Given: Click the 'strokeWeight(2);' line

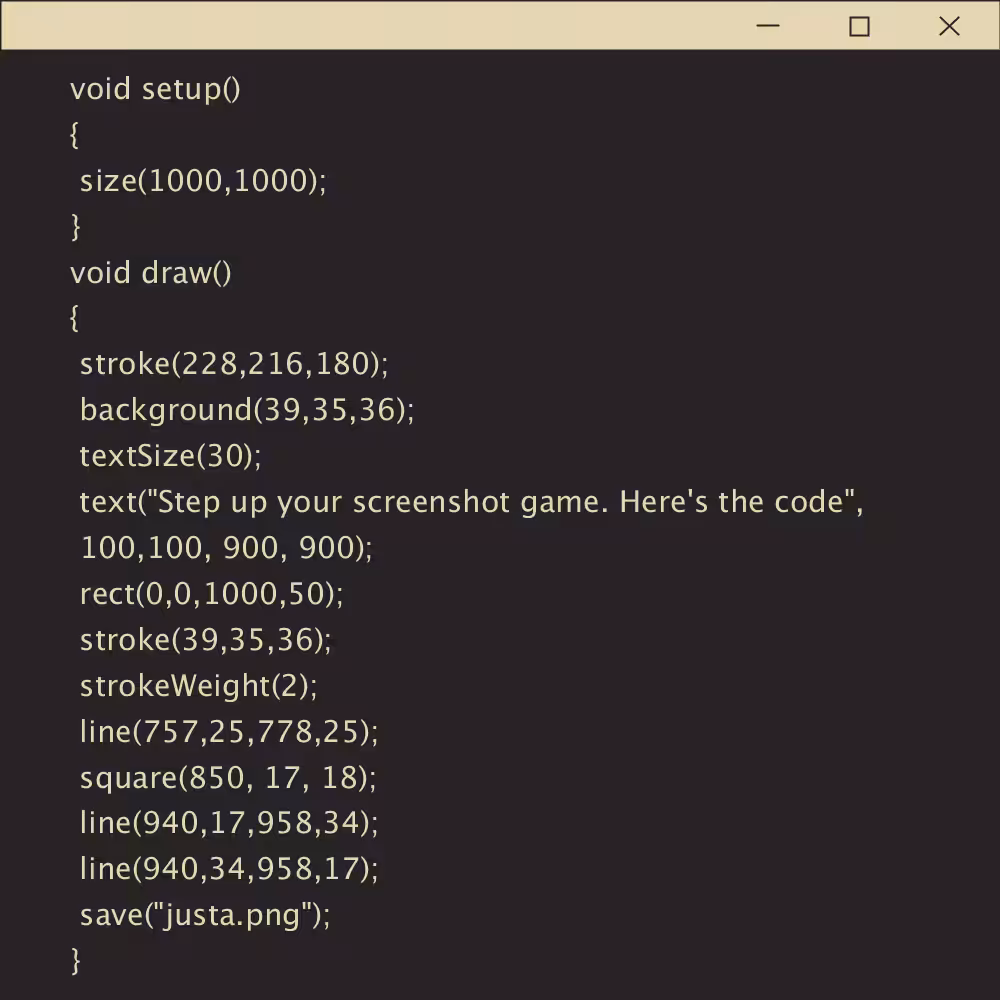Looking at the screenshot, I should point(198,686).
